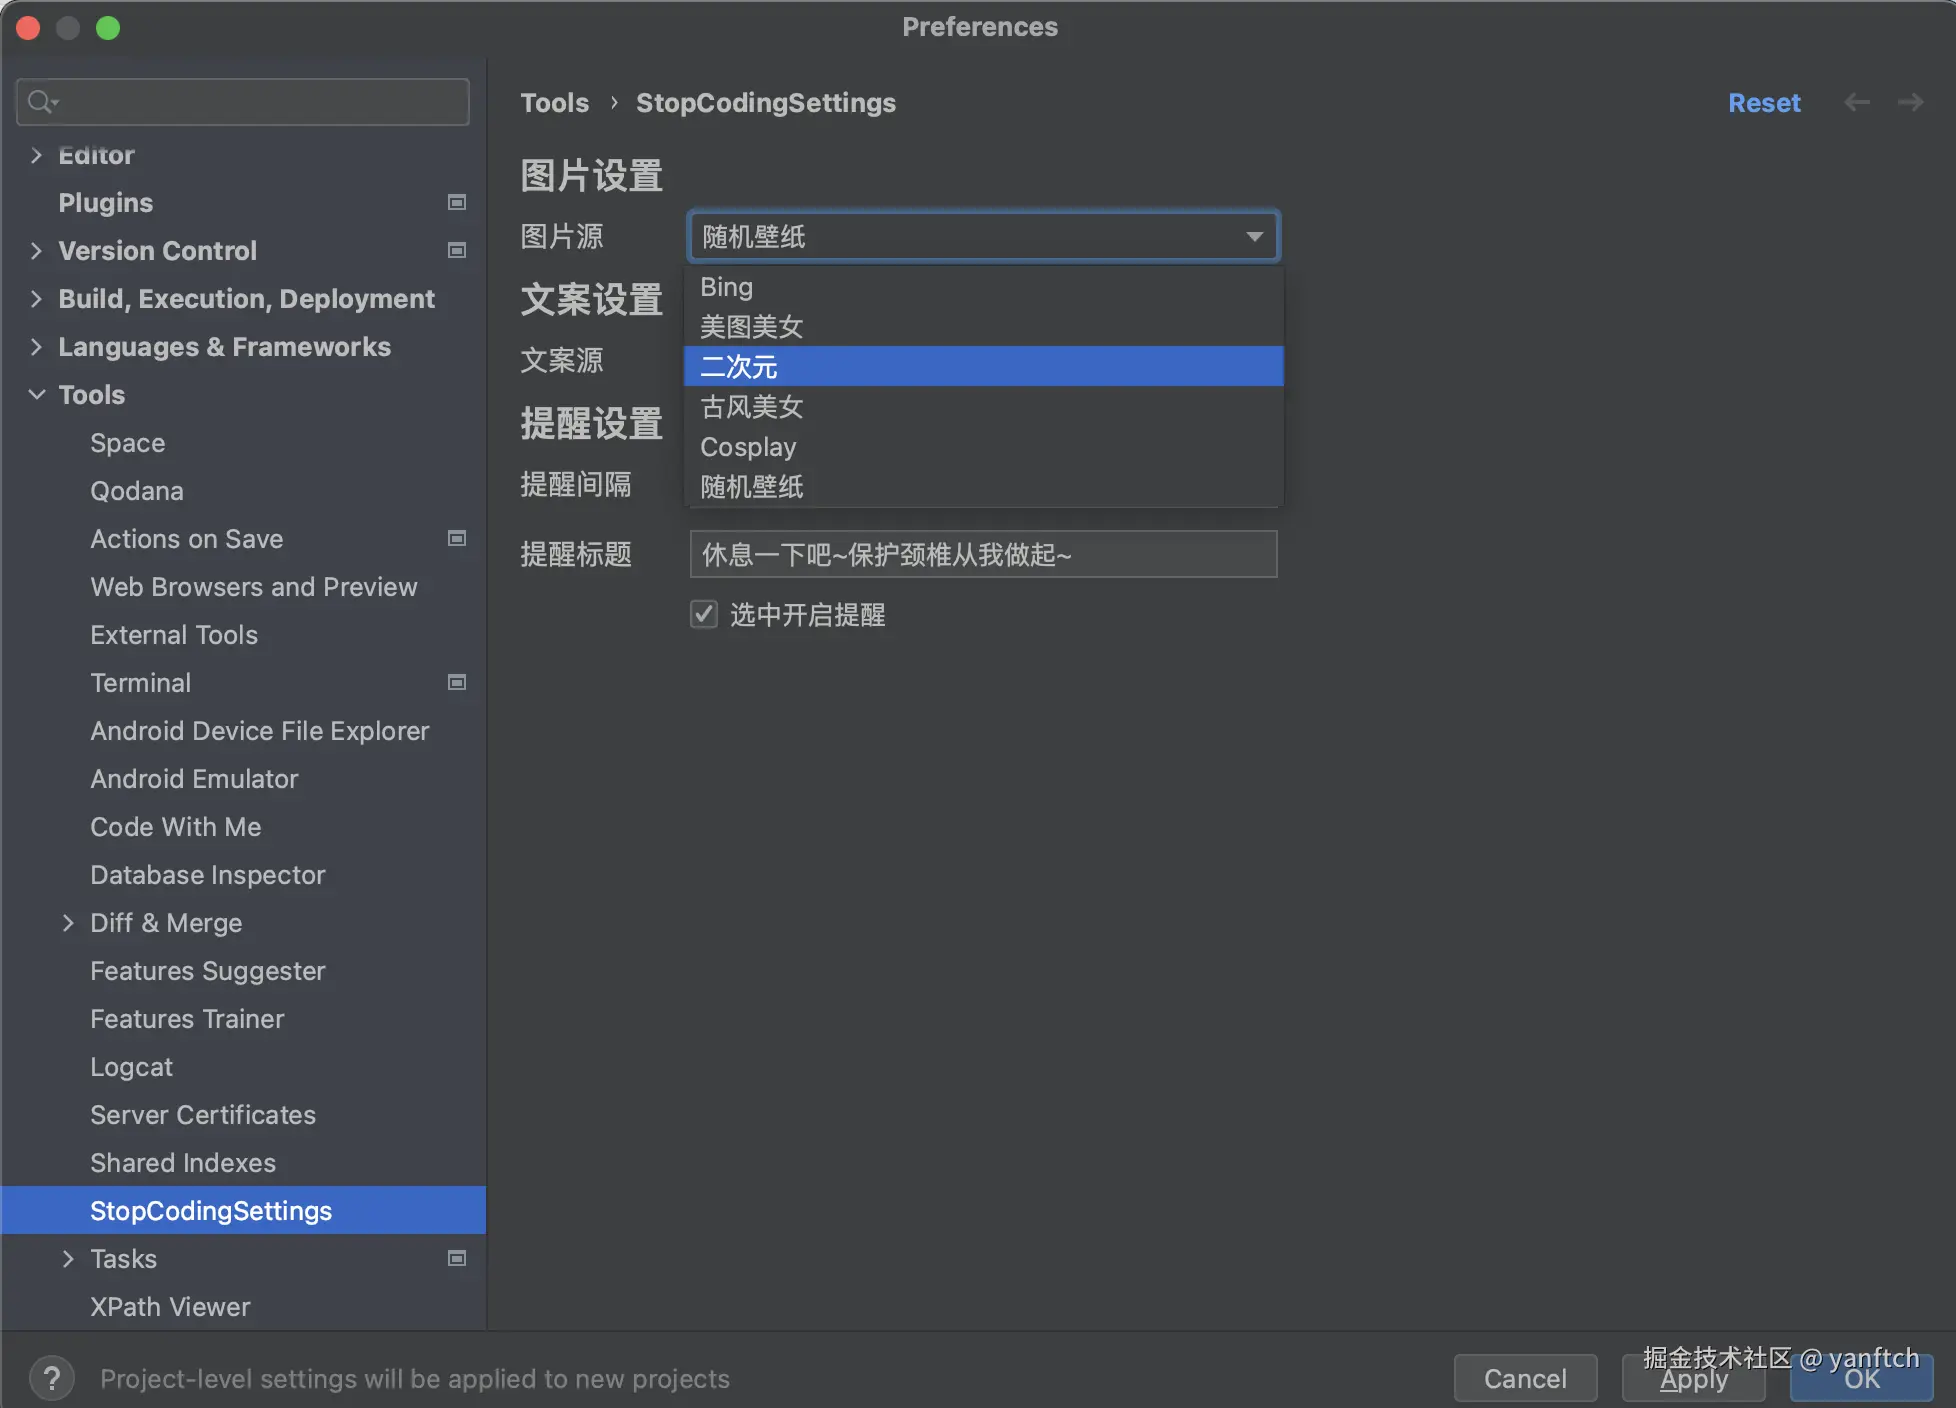
Task: Click the forward navigation arrow
Action: (1910, 102)
